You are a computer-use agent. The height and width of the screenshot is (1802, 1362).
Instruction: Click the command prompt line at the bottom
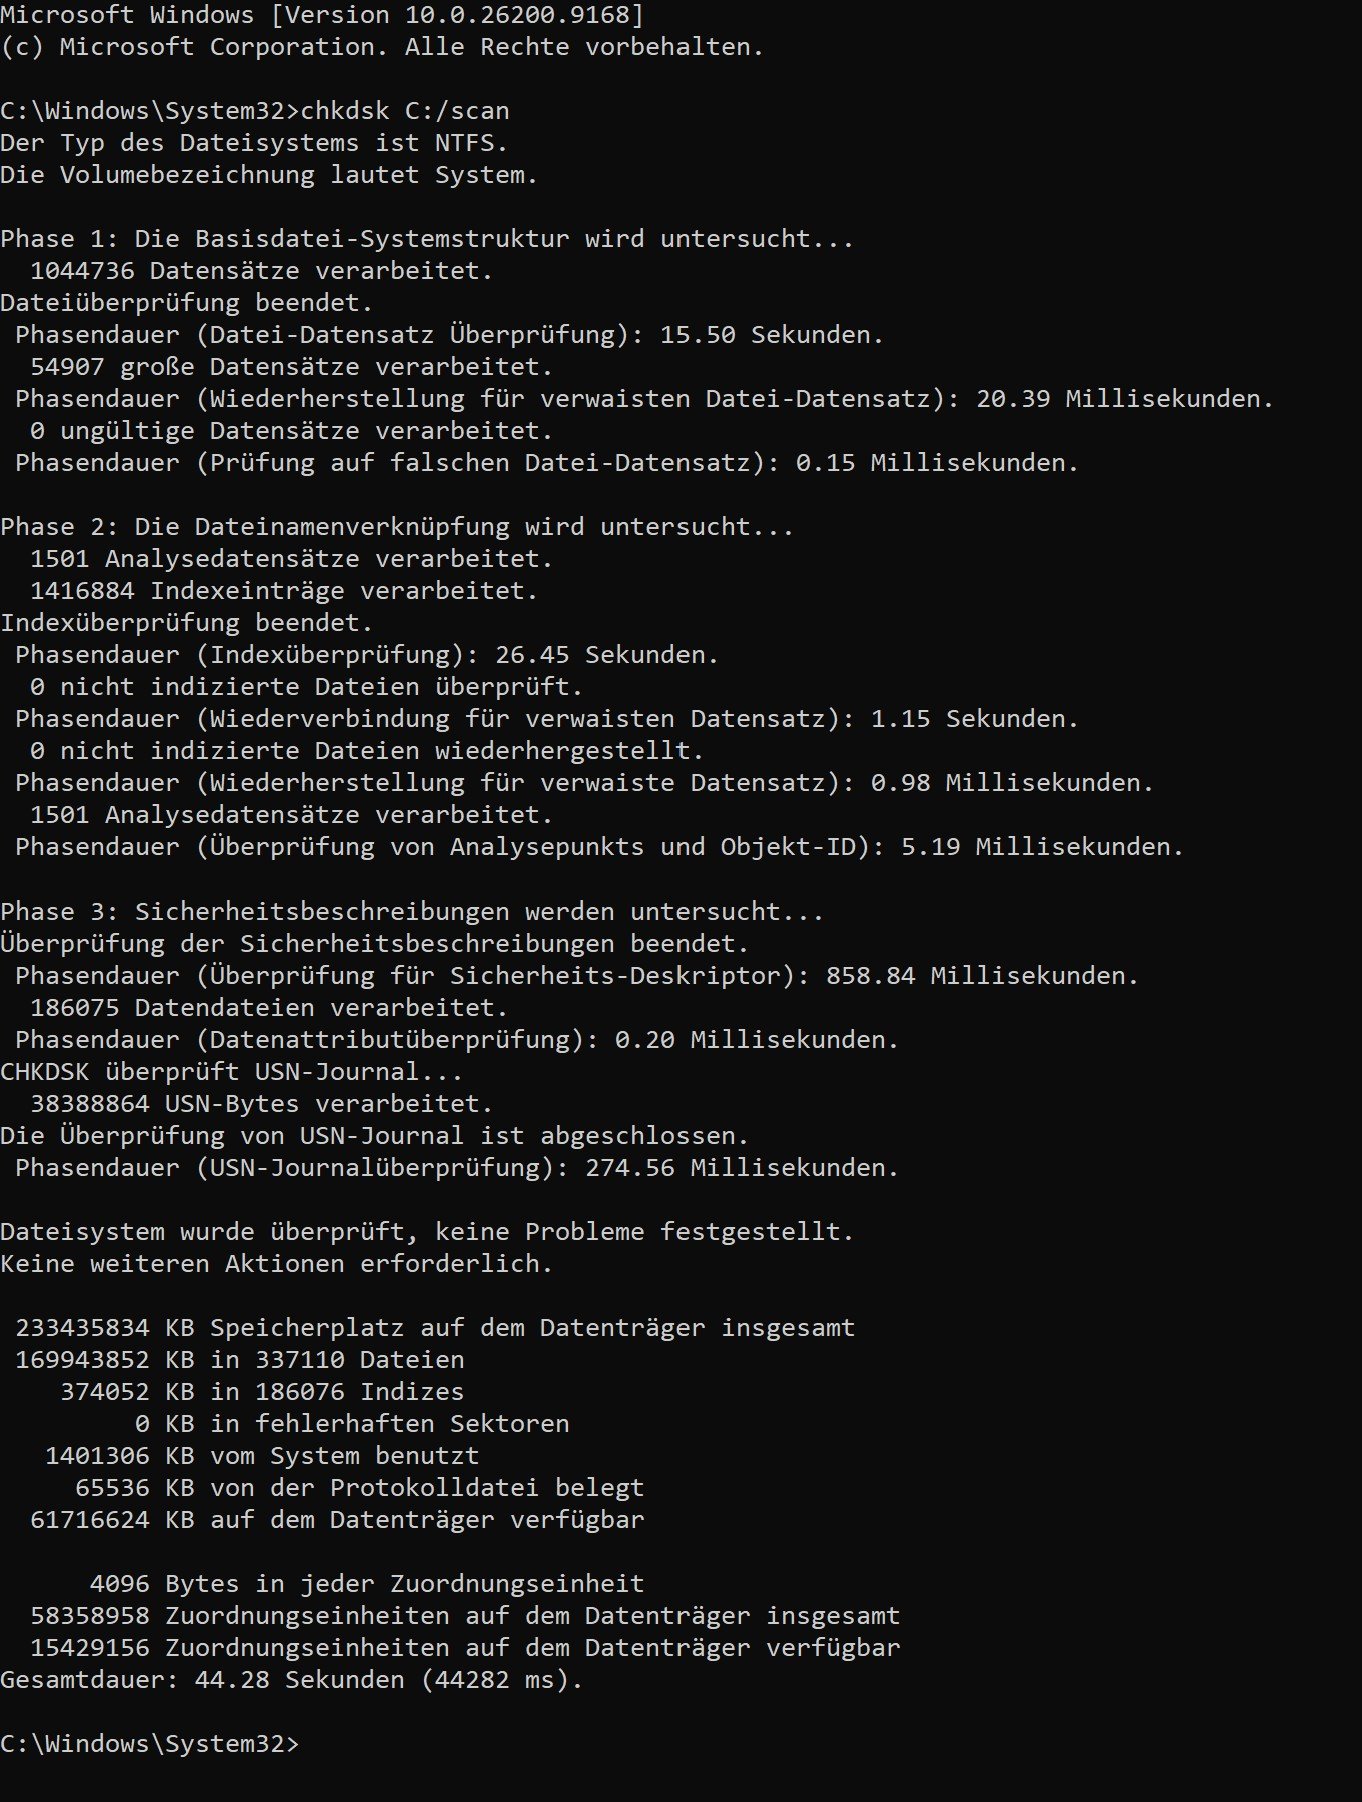click(x=150, y=1743)
